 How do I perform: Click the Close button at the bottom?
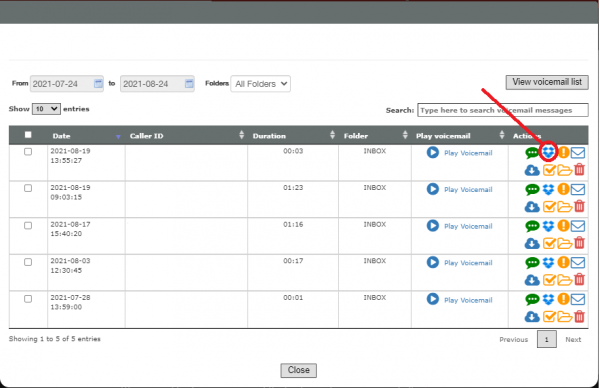tap(298, 370)
